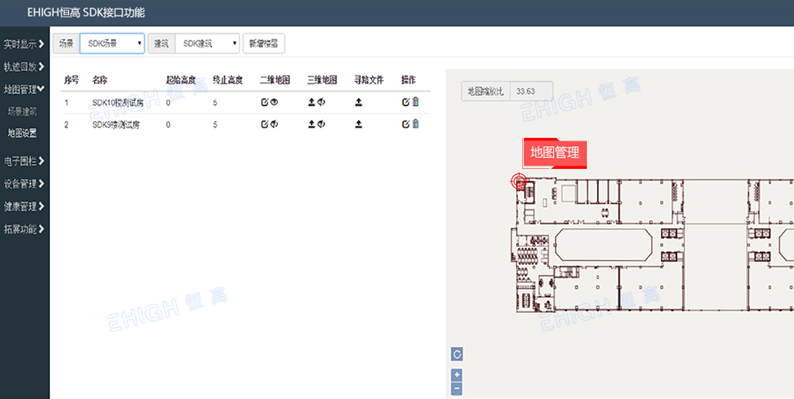Click the 二维地图 column header
Screen dimensions: 794x399
pyautogui.click(x=275, y=80)
